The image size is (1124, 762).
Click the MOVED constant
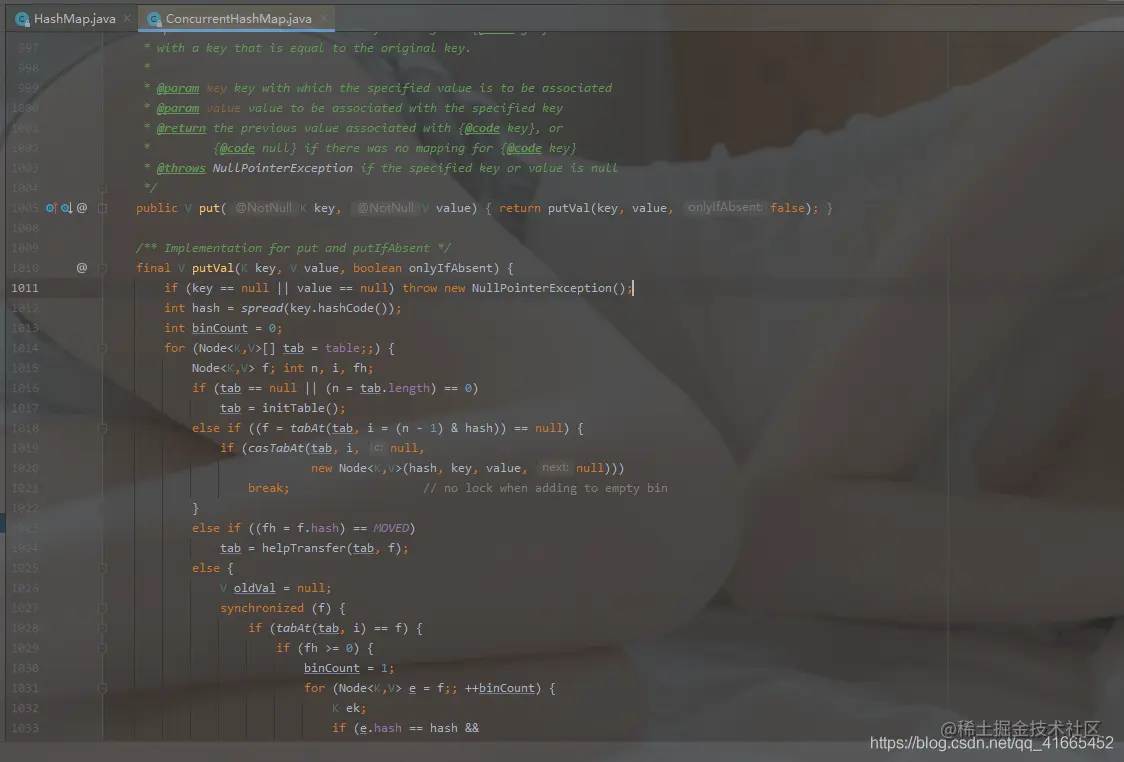tap(391, 528)
